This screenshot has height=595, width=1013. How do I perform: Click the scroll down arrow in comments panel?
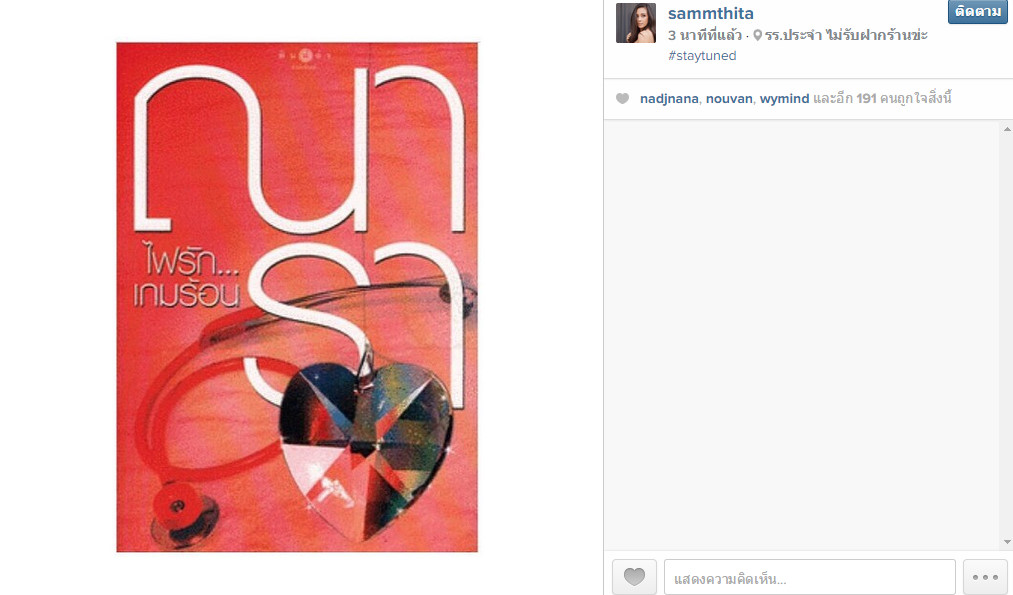coord(1007,542)
